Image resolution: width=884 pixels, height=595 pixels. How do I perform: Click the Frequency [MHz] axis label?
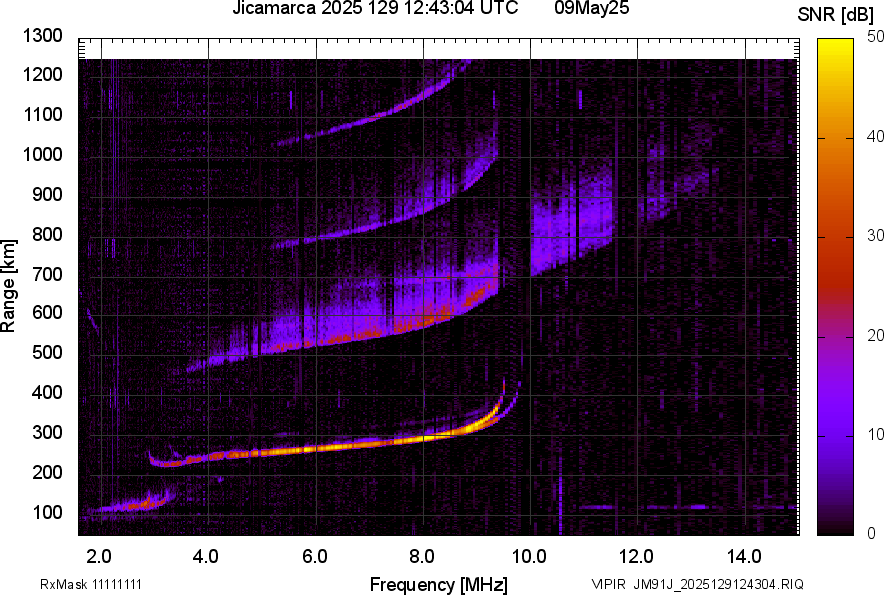(439, 584)
